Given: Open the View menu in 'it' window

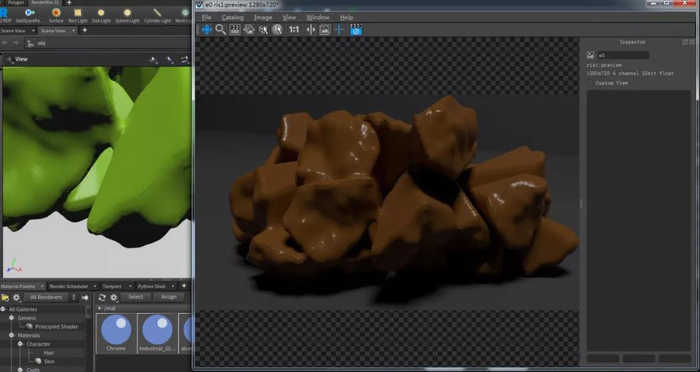Looking at the screenshot, I should (x=289, y=17).
